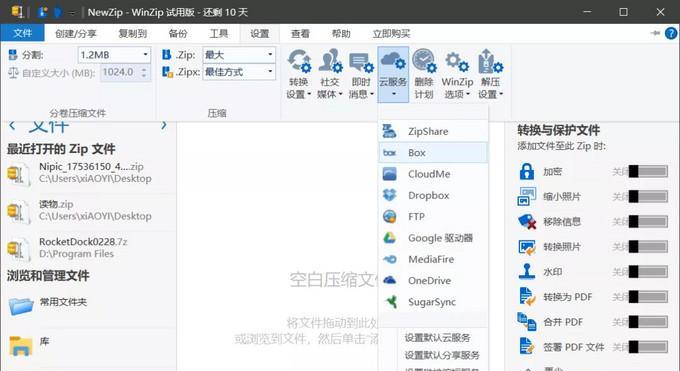Open the 文件 ribbon tab

click(x=22, y=33)
